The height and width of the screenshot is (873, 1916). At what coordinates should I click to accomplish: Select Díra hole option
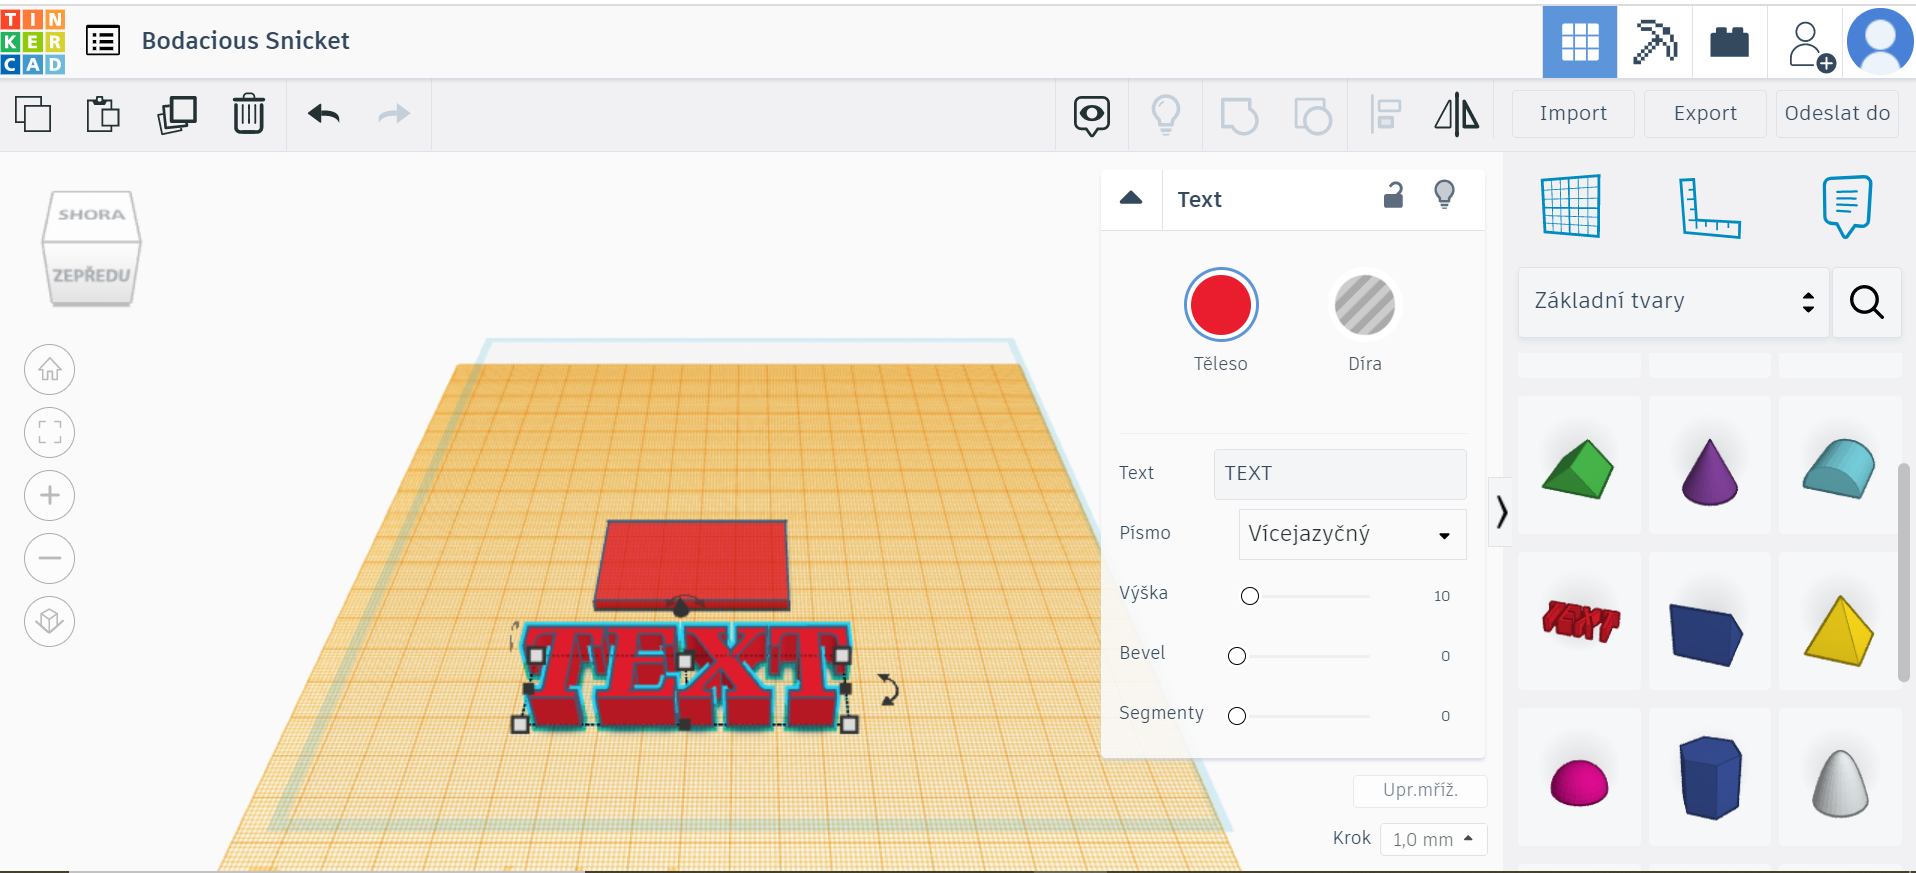coord(1365,305)
